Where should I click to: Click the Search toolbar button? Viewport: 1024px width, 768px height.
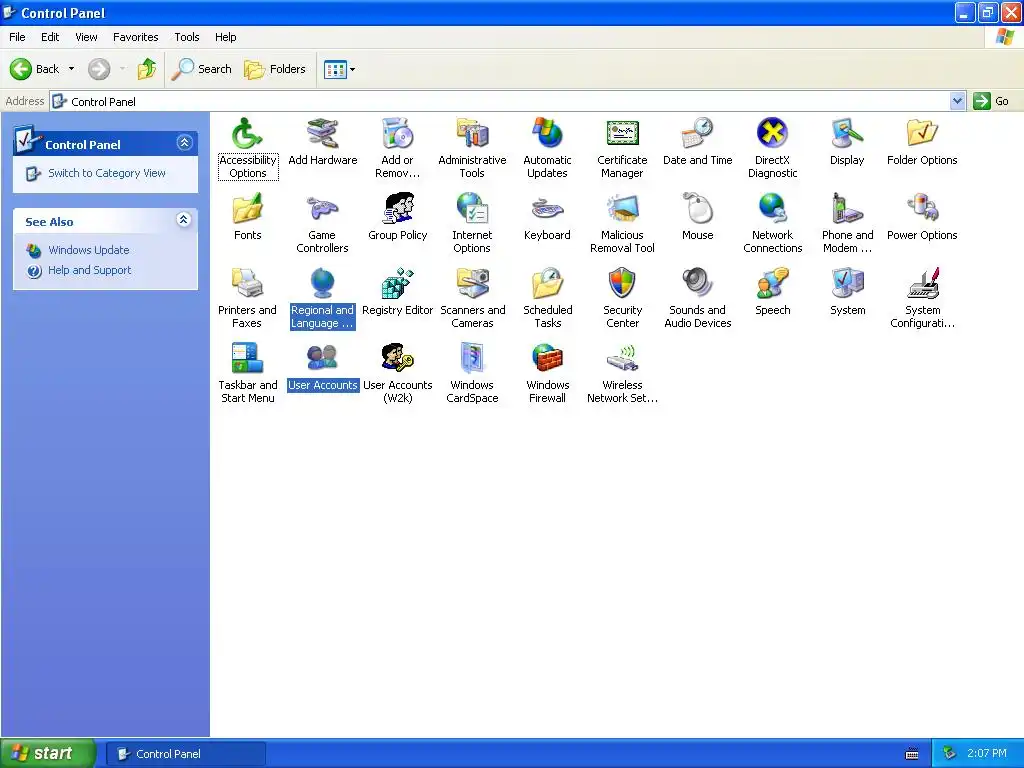[201, 69]
